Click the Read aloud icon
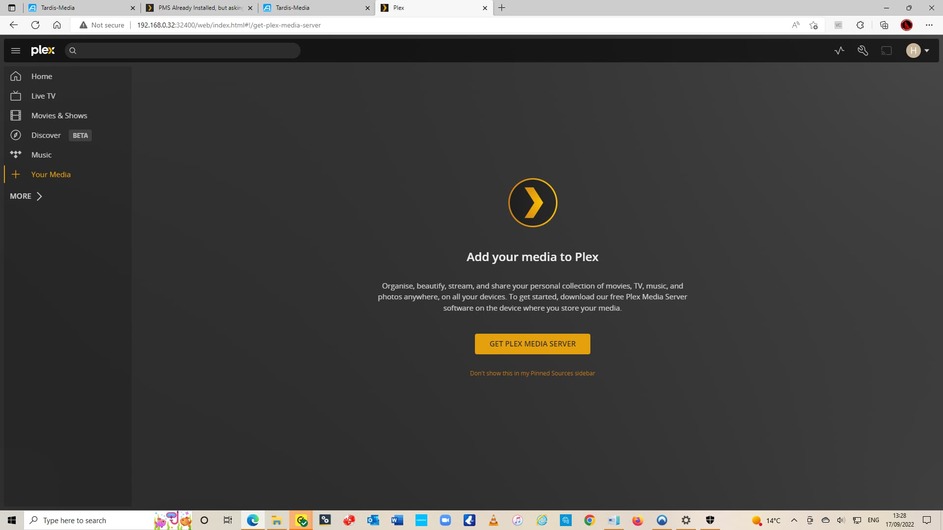 [x=796, y=25]
